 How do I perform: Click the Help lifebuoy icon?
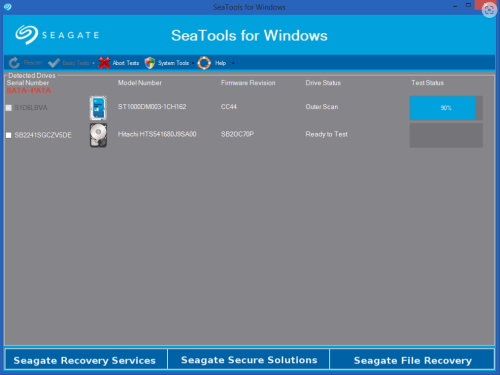point(204,63)
